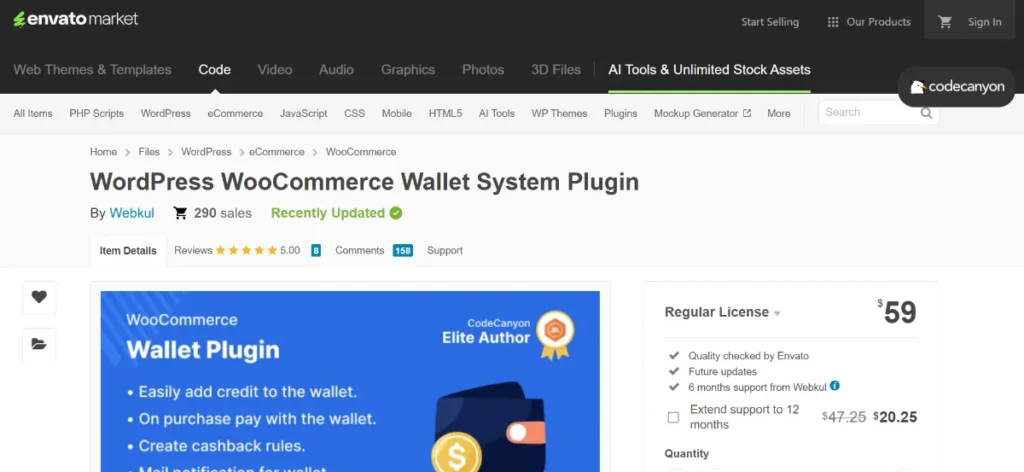Go to WooCommerce breadcrumb
The image size is (1024, 472).
(x=360, y=151)
